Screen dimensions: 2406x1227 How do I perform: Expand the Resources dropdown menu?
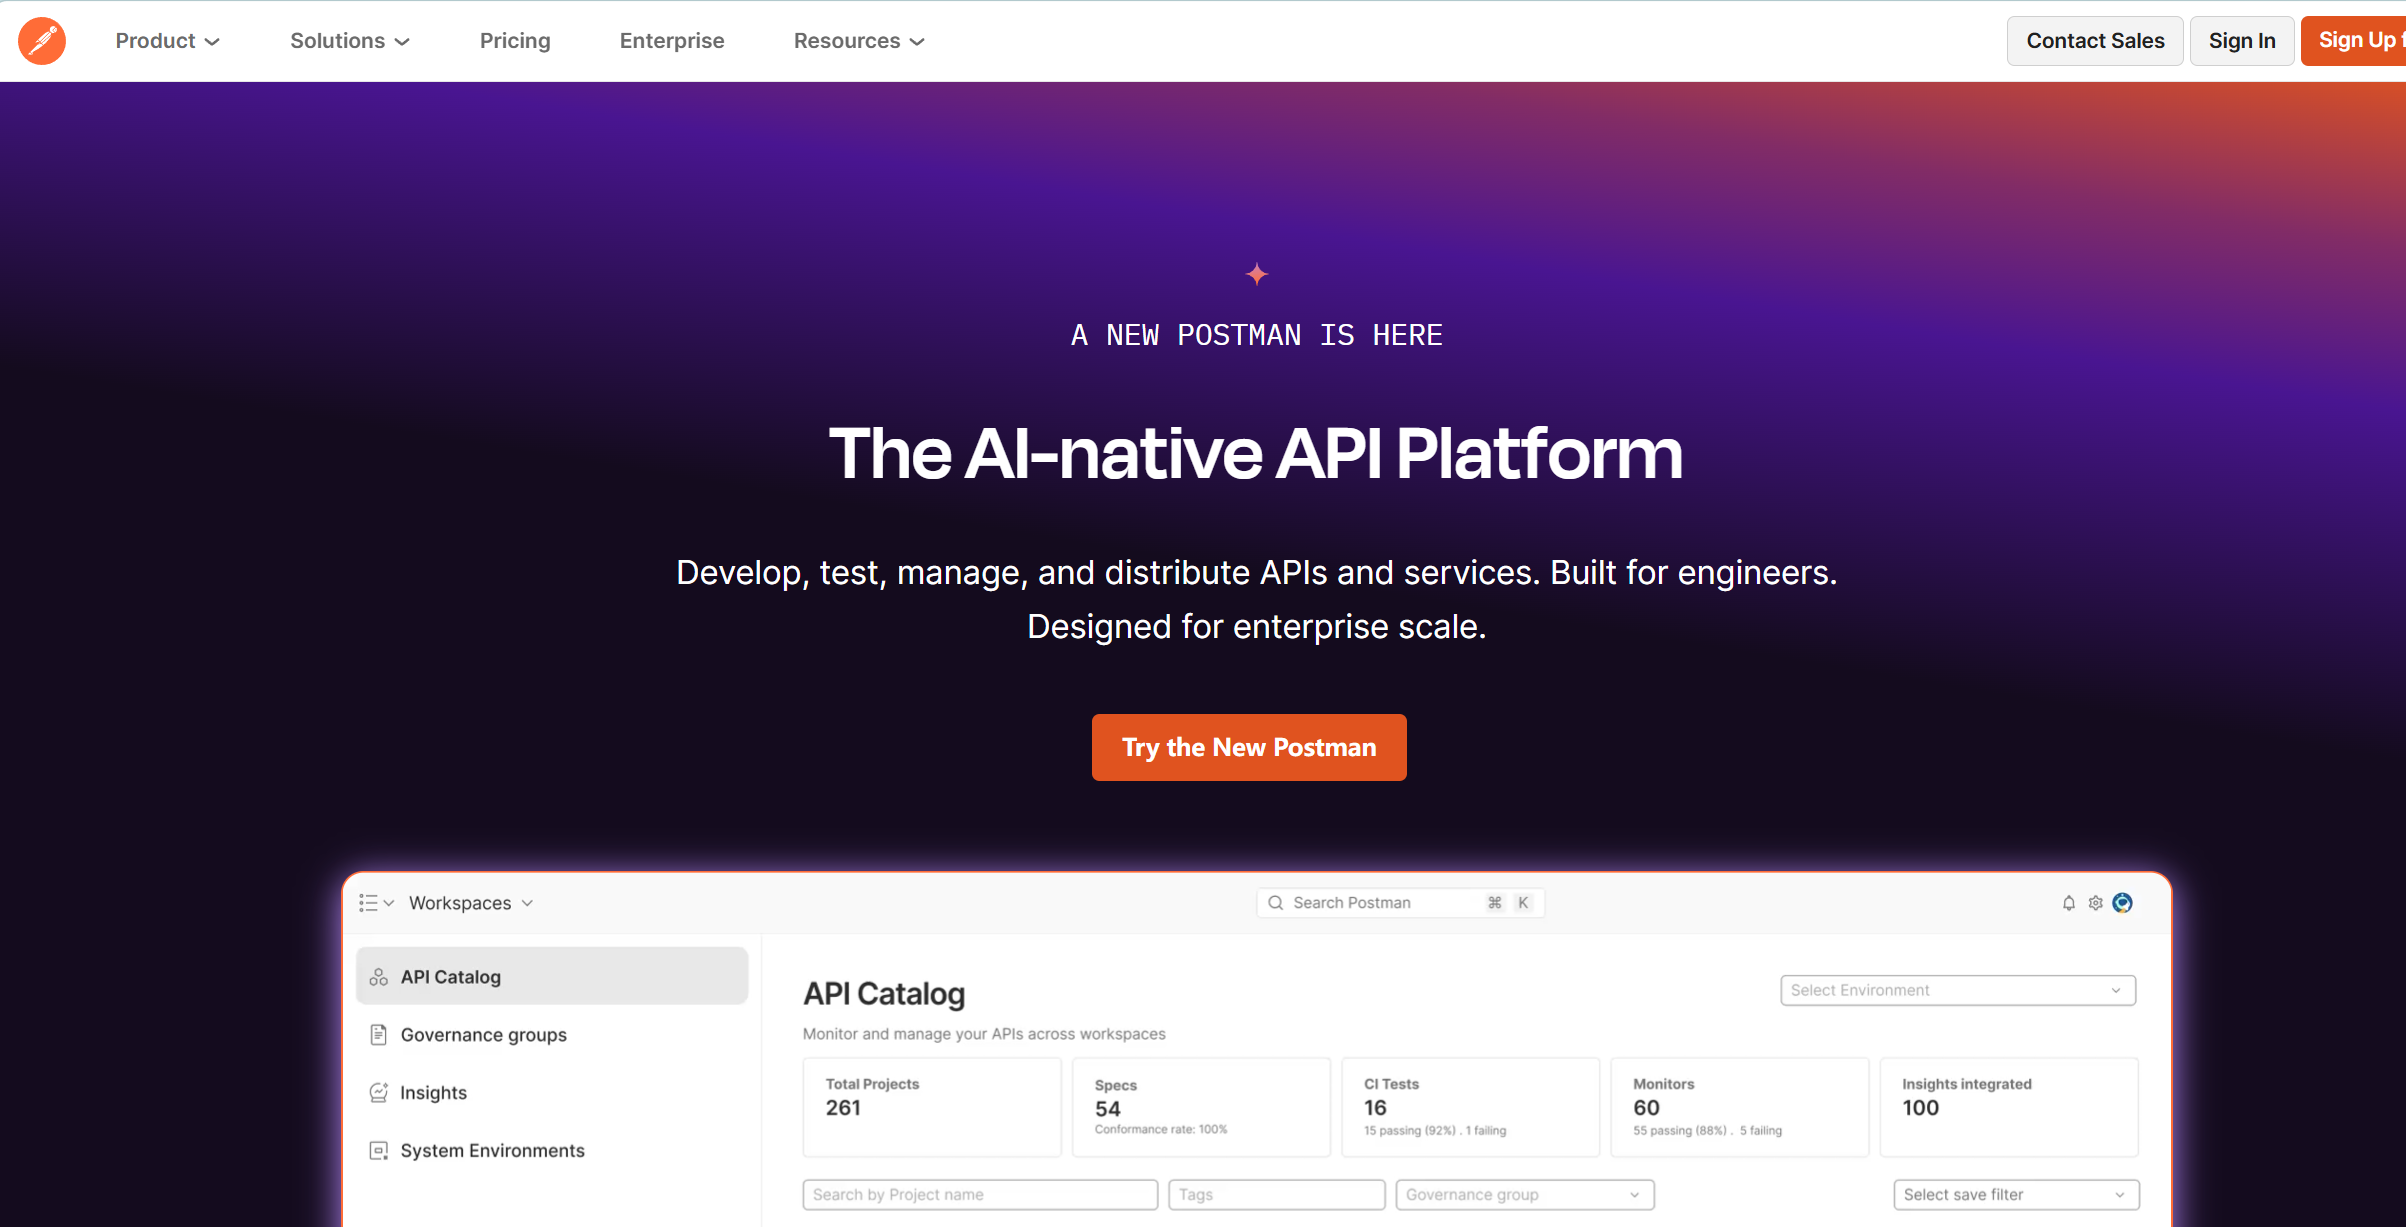(x=859, y=41)
